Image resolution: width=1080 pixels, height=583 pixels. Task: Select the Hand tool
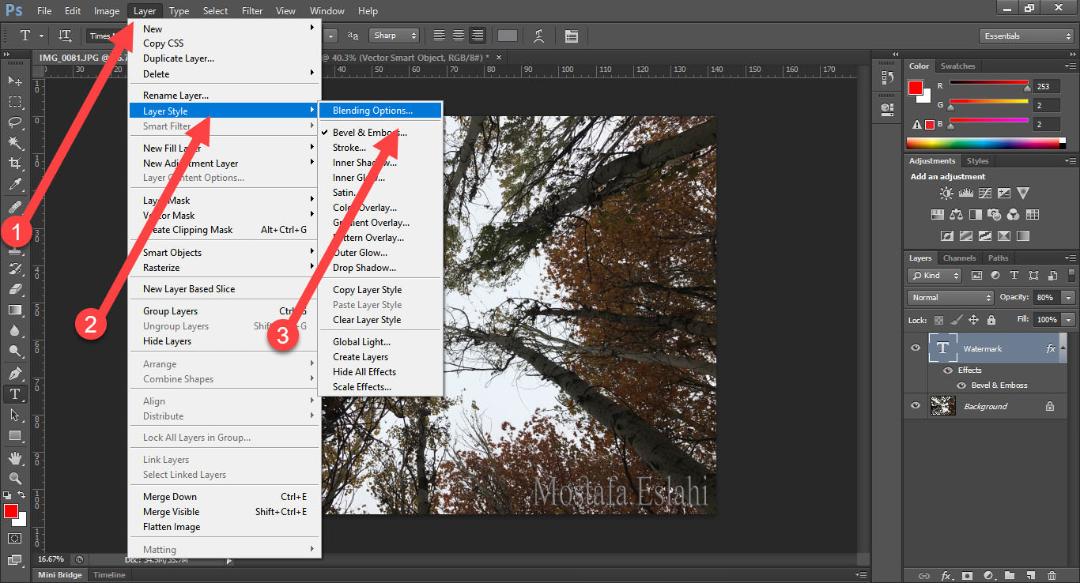[x=14, y=458]
